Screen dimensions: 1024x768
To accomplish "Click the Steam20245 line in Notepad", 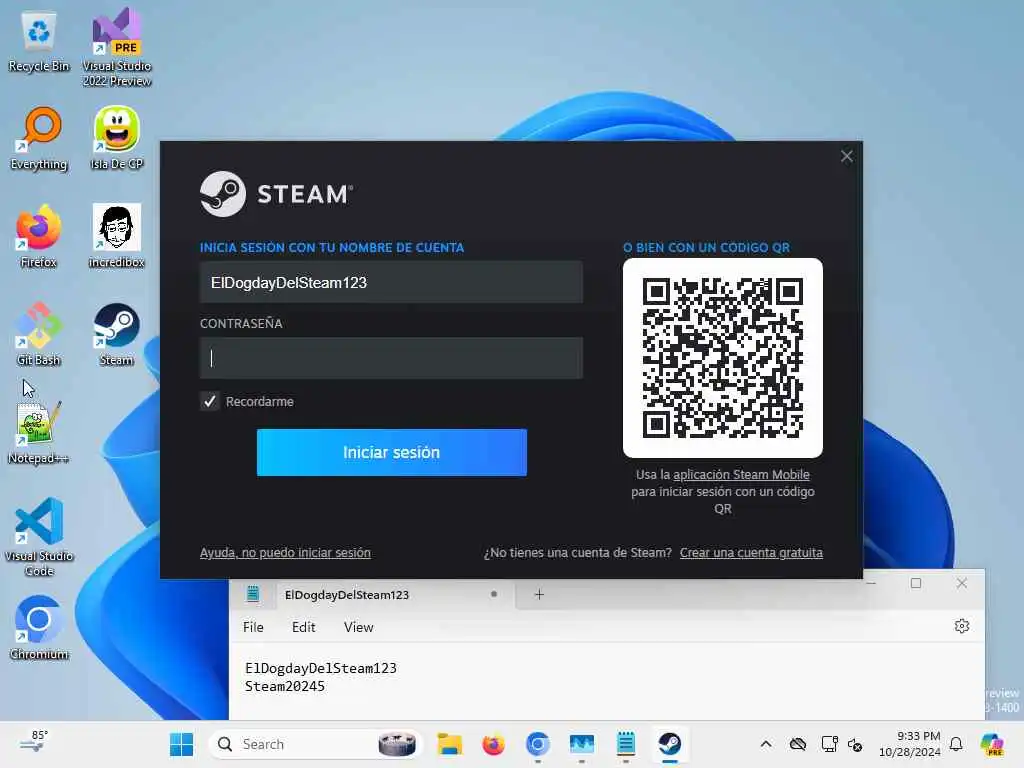I will click(x=285, y=686).
